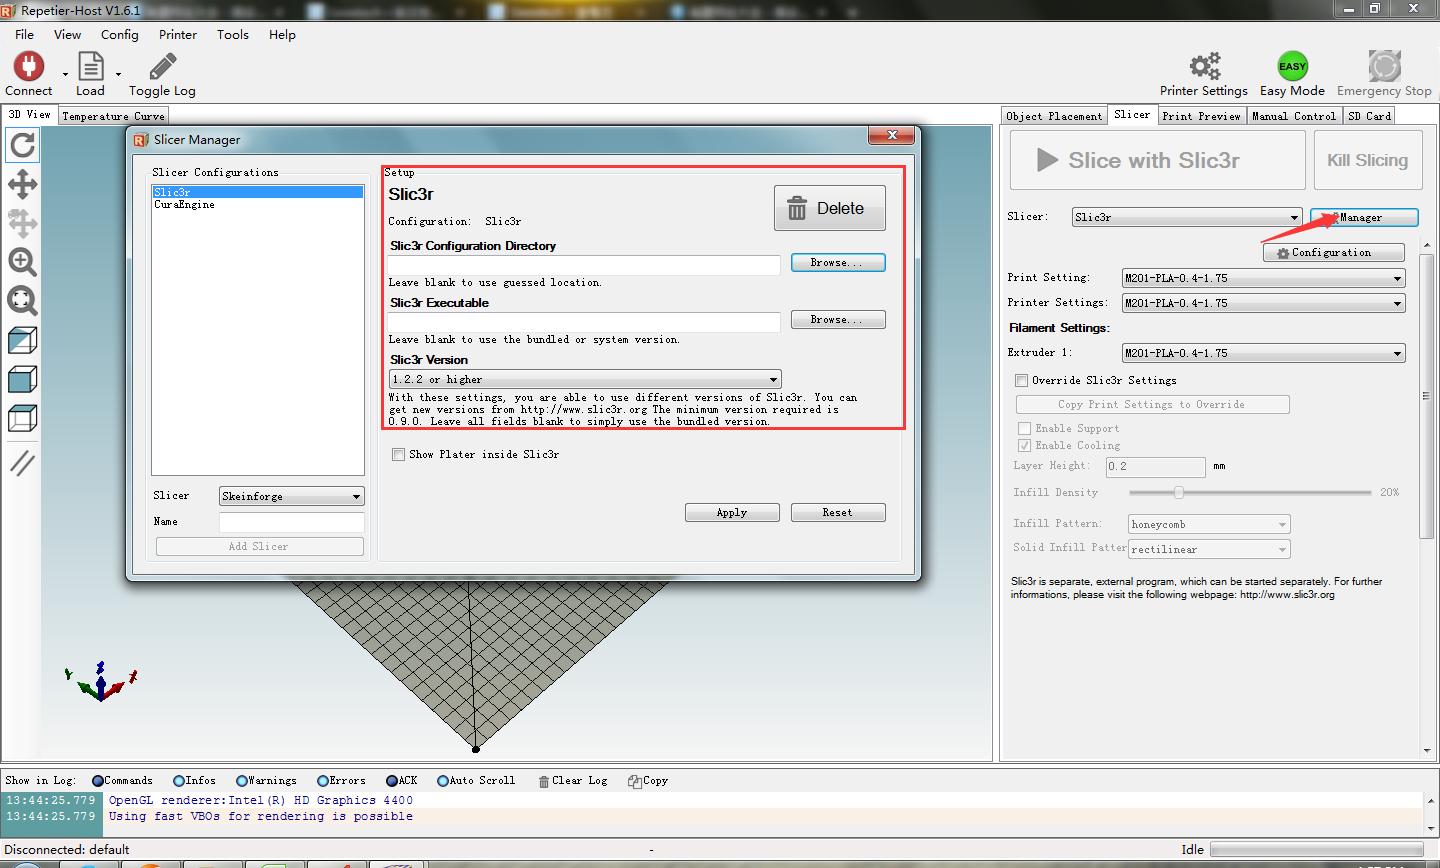Click the Manager button
Viewport: 1440px width, 868px height.
point(1364,217)
